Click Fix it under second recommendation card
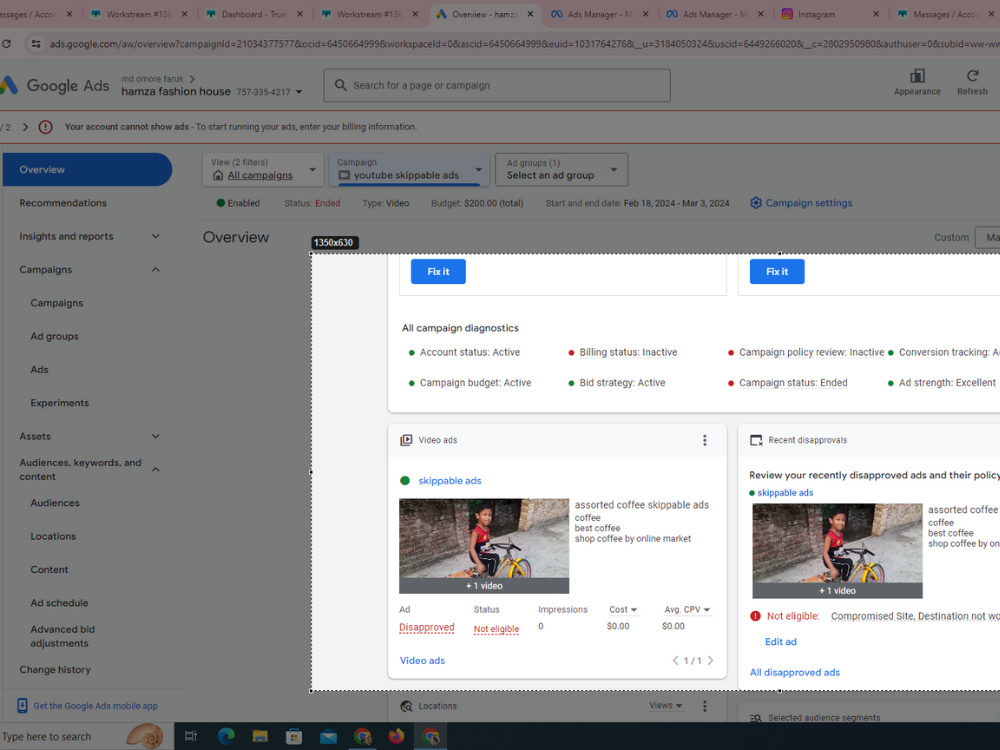Viewport: 1000px width, 750px height. click(x=777, y=272)
